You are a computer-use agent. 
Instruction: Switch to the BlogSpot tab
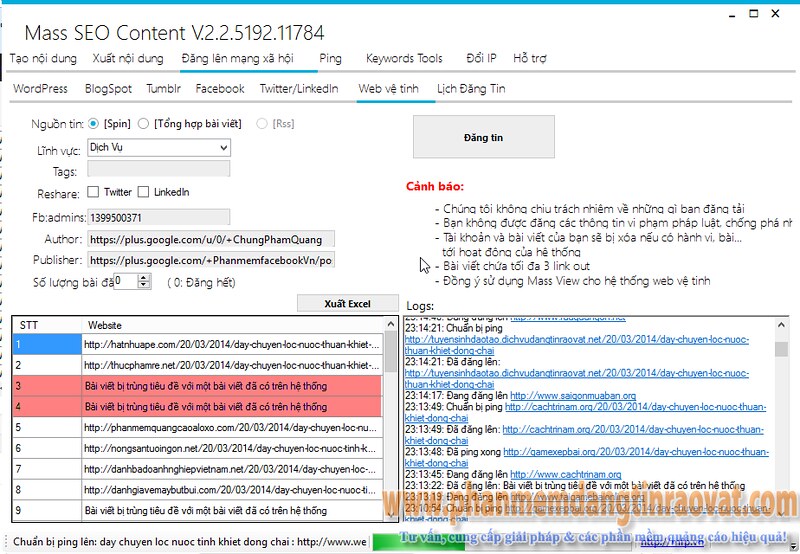click(x=108, y=89)
